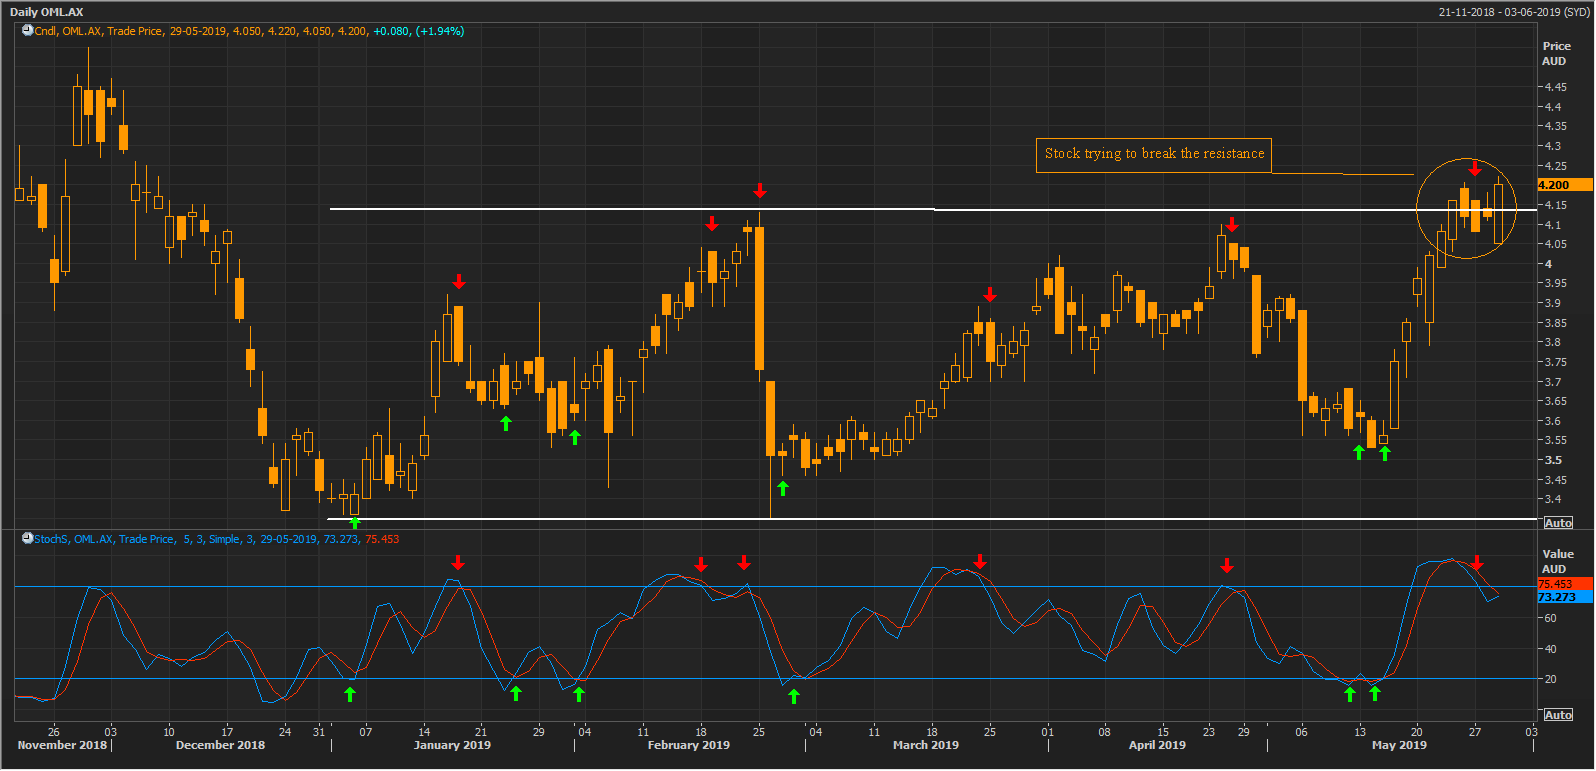
Task: Click the 3.75 price axis label
Action: [x=1556, y=362]
